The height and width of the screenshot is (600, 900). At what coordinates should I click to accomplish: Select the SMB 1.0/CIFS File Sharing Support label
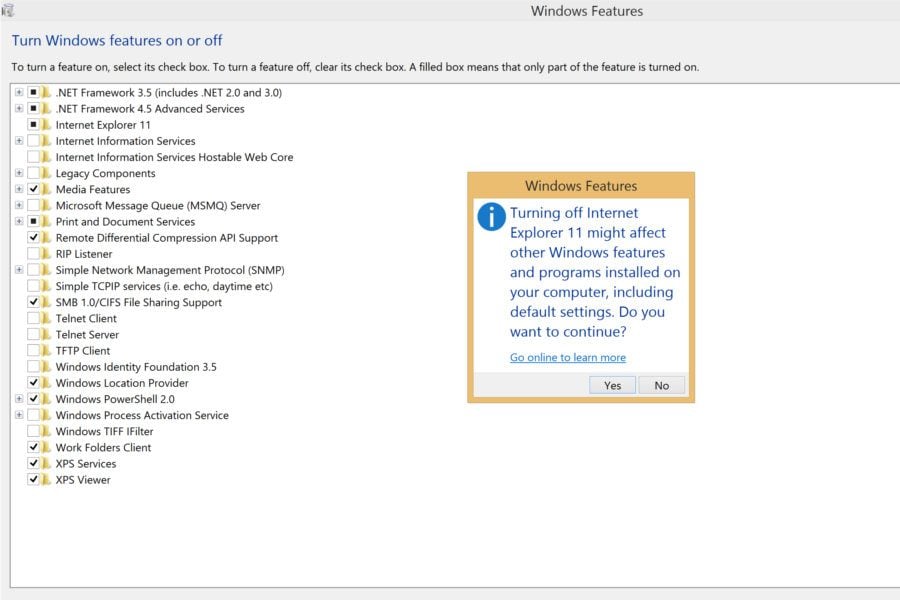pyautogui.click(x=138, y=302)
